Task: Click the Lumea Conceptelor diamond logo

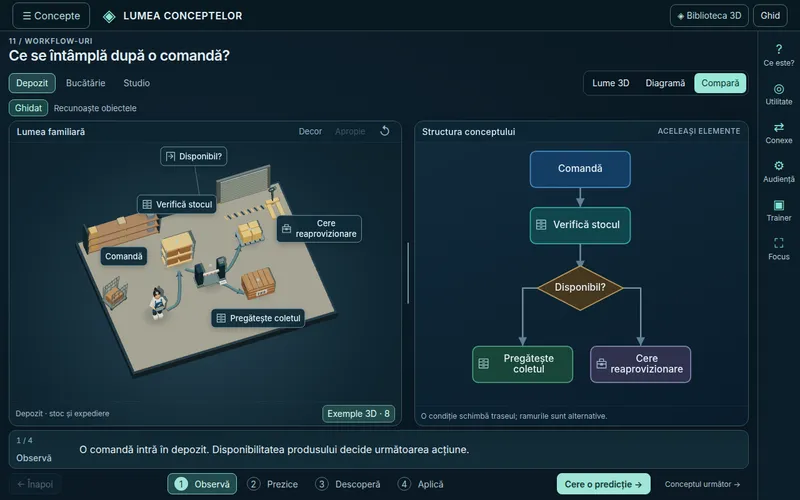Action: pyautogui.click(x=109, y=16)
